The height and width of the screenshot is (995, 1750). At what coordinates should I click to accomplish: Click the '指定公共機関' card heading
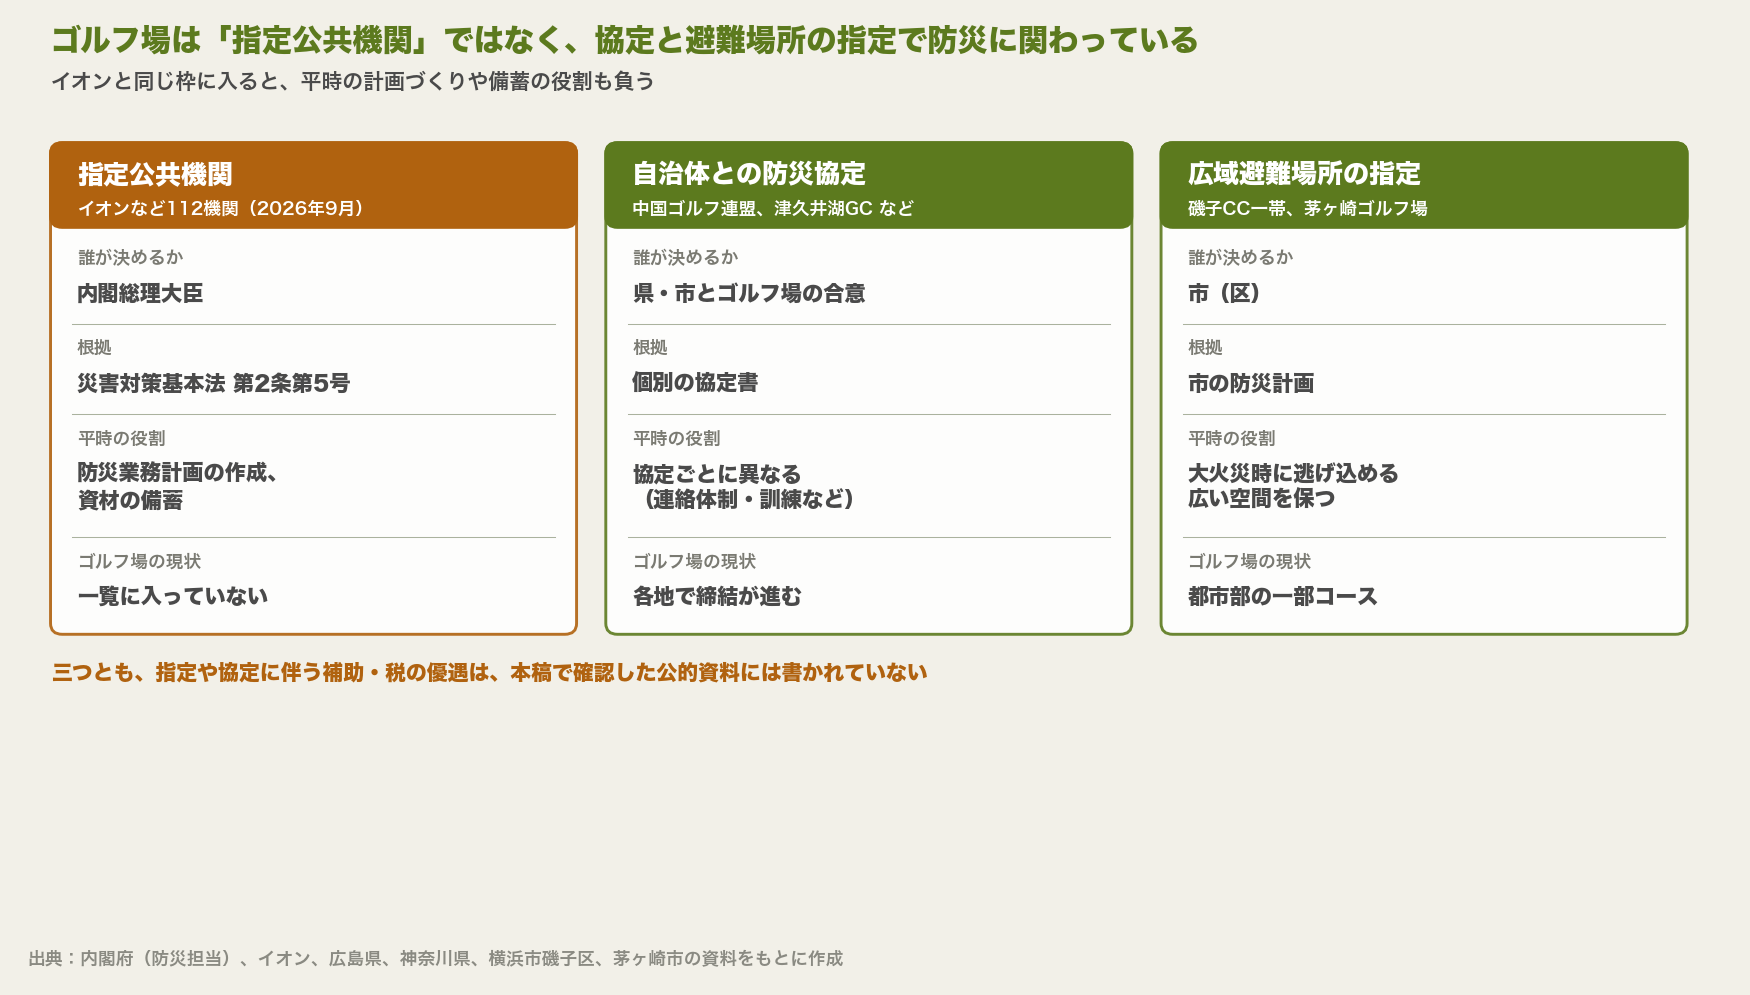155,174
